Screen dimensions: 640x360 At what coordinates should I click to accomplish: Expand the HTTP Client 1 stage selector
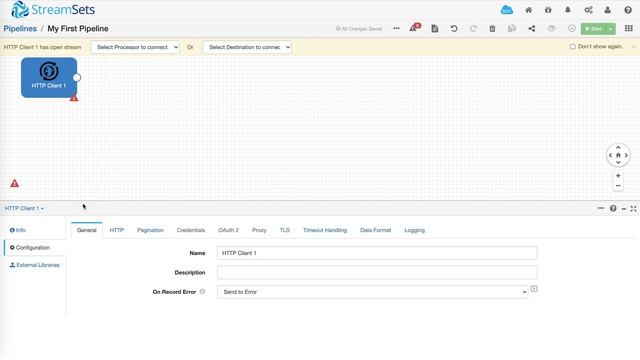[x=24, y=209]
